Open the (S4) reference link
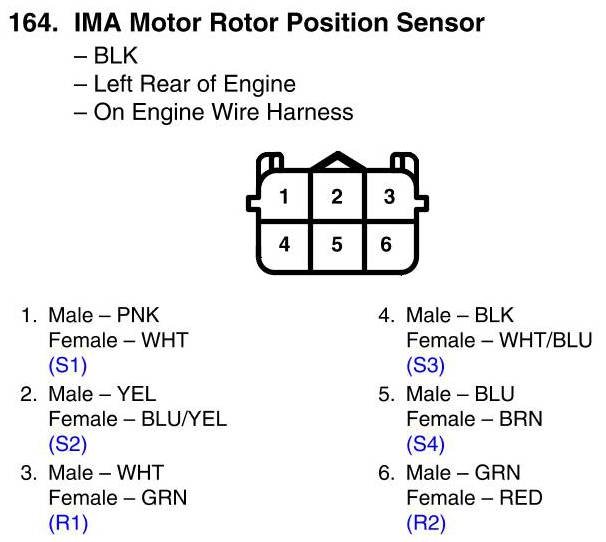Viewport: 606px width, 542px height. 425,444
